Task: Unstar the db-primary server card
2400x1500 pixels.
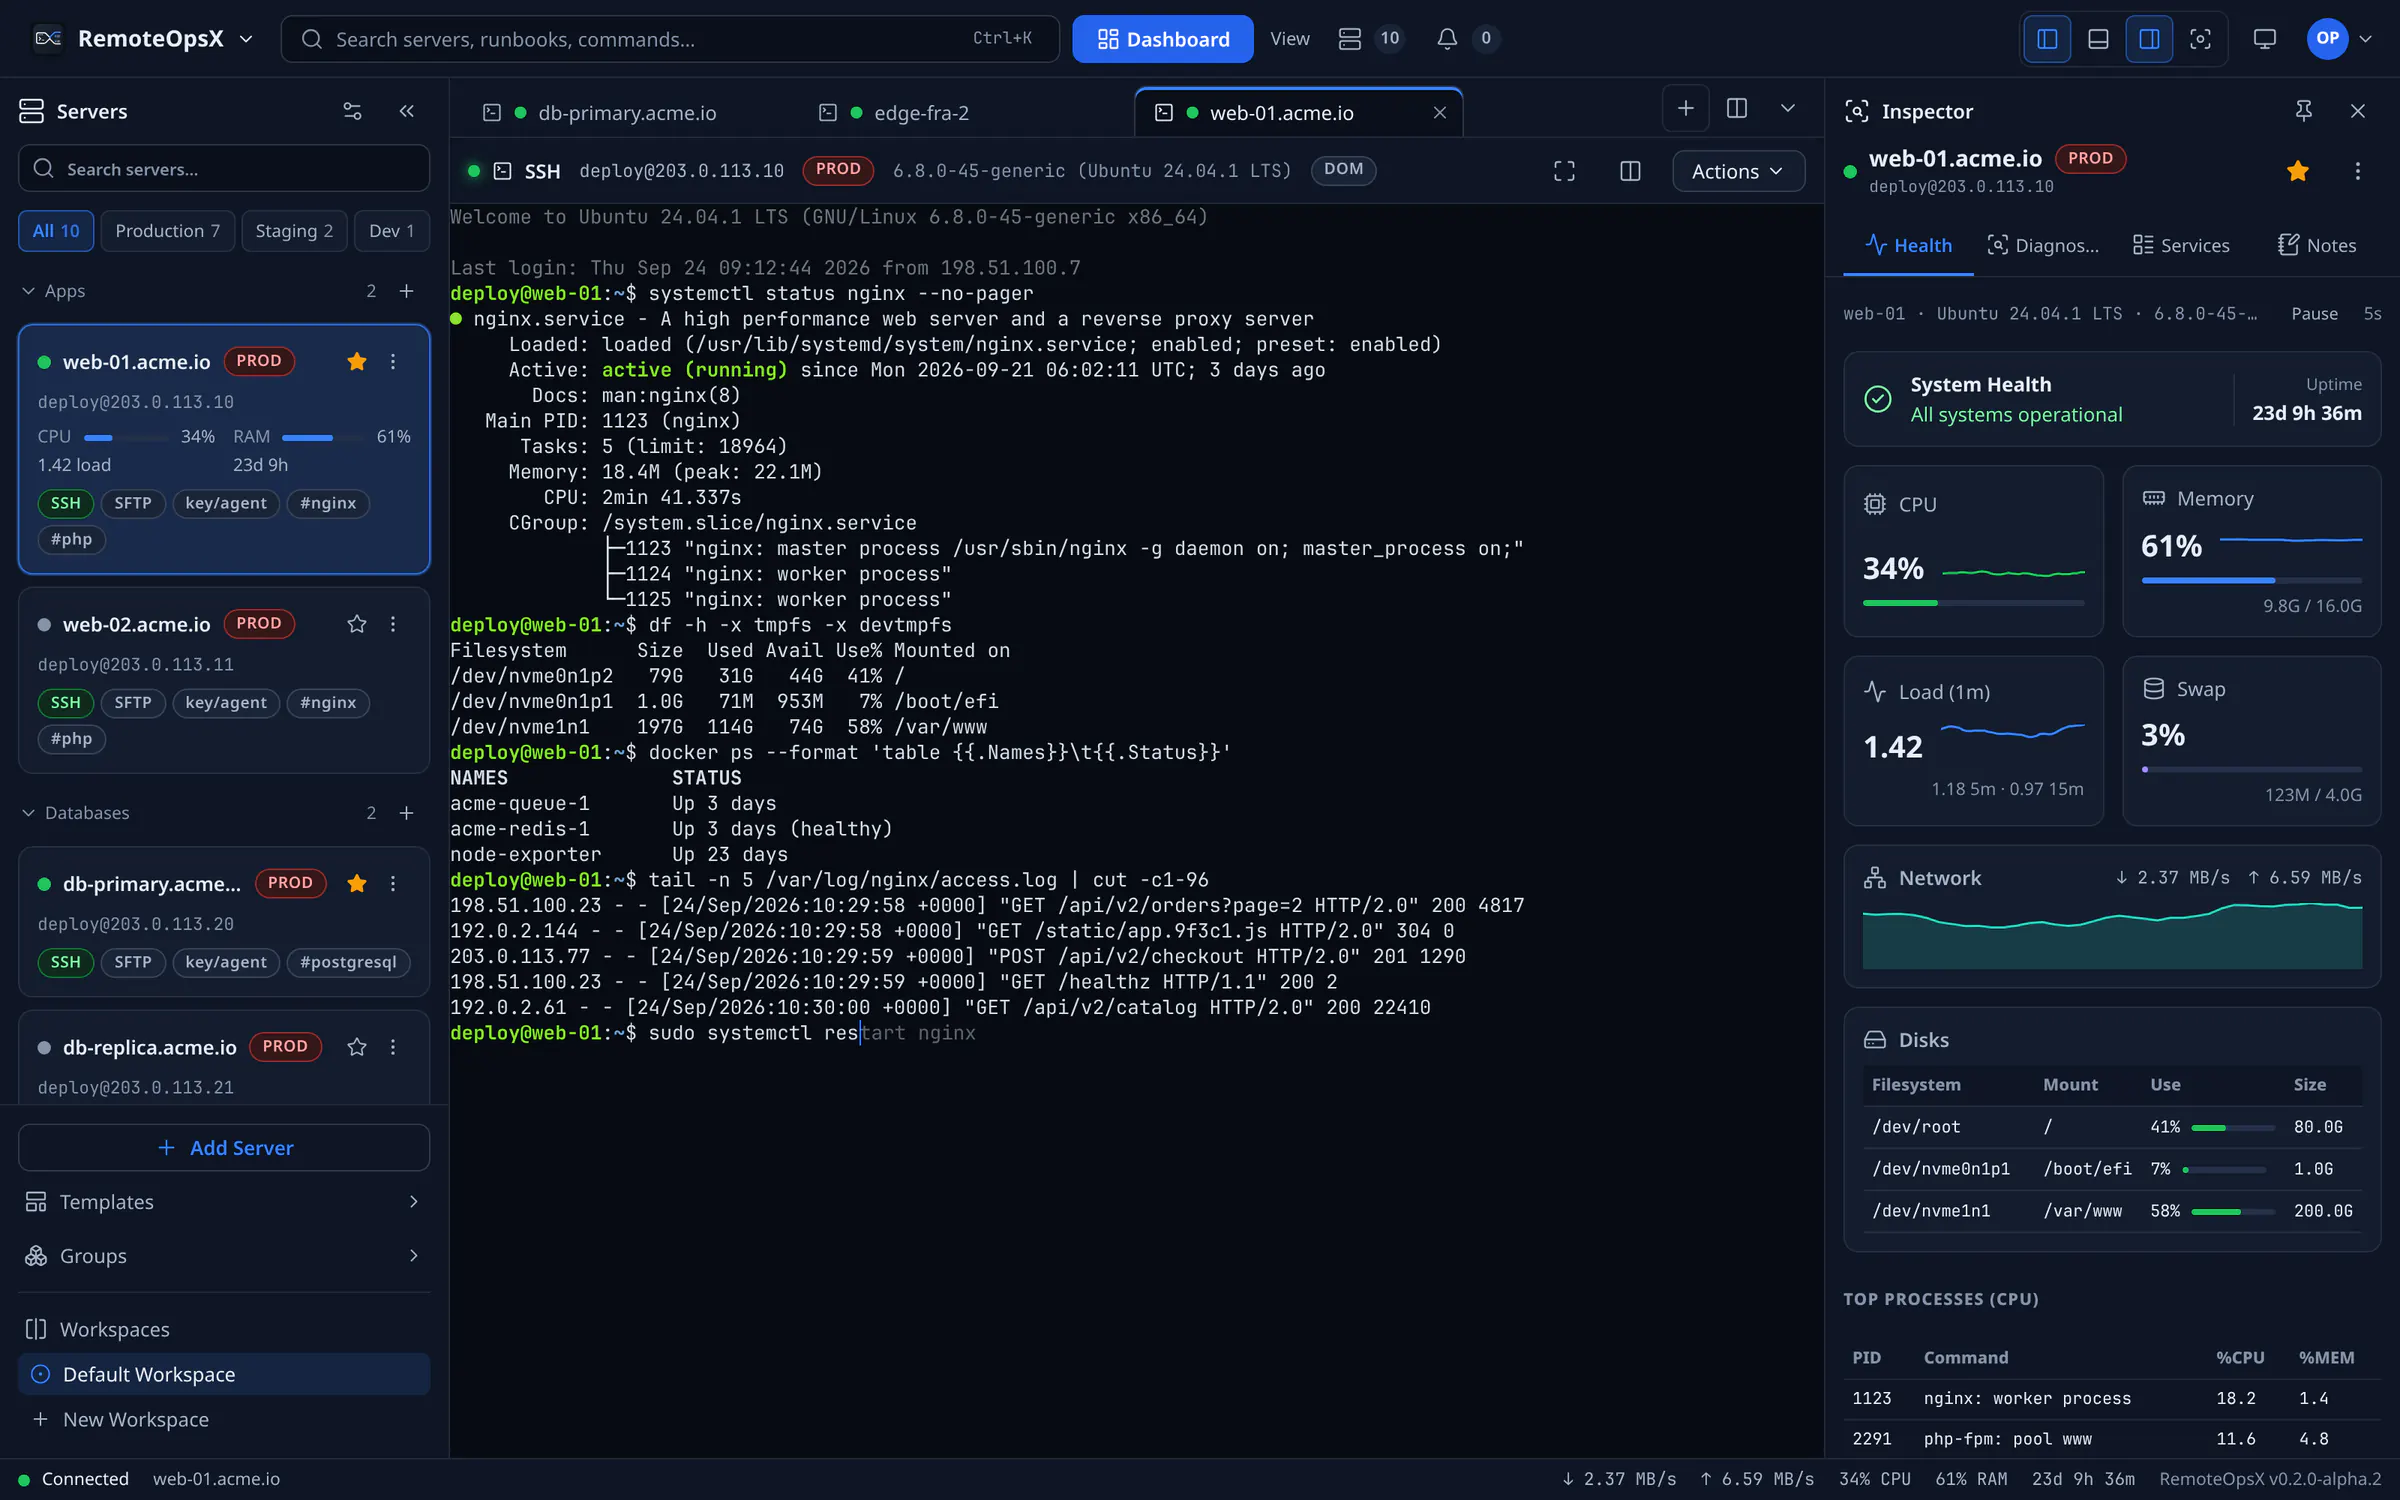Action: click(x=356, y=884)
